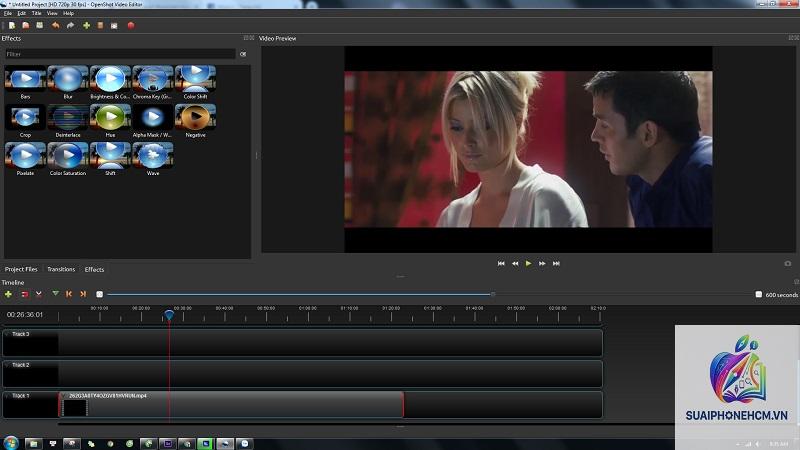Screen dimensions: 800x450
Task: Toggle the timeline snapping magnet icon
Action: coord(24,294)
